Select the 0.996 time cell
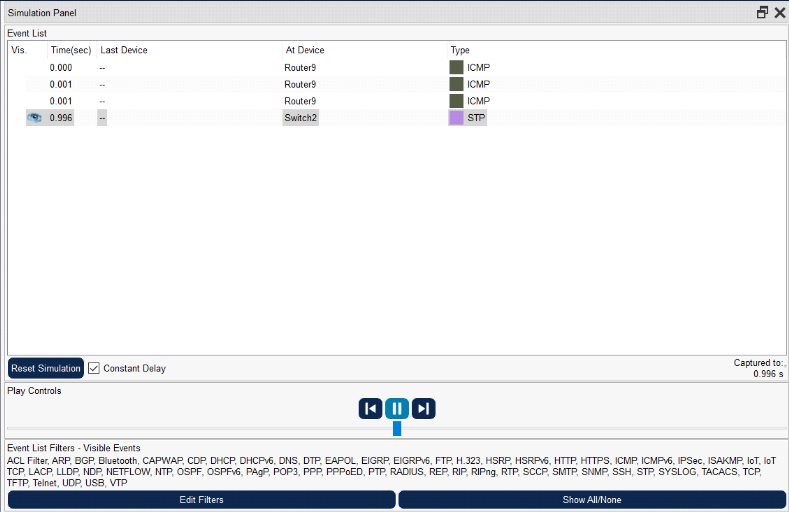789x512 pixels. coord(61,118)
